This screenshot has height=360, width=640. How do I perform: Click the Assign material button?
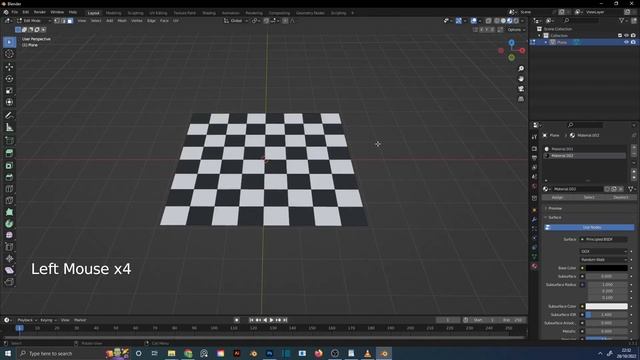[557, 198]
